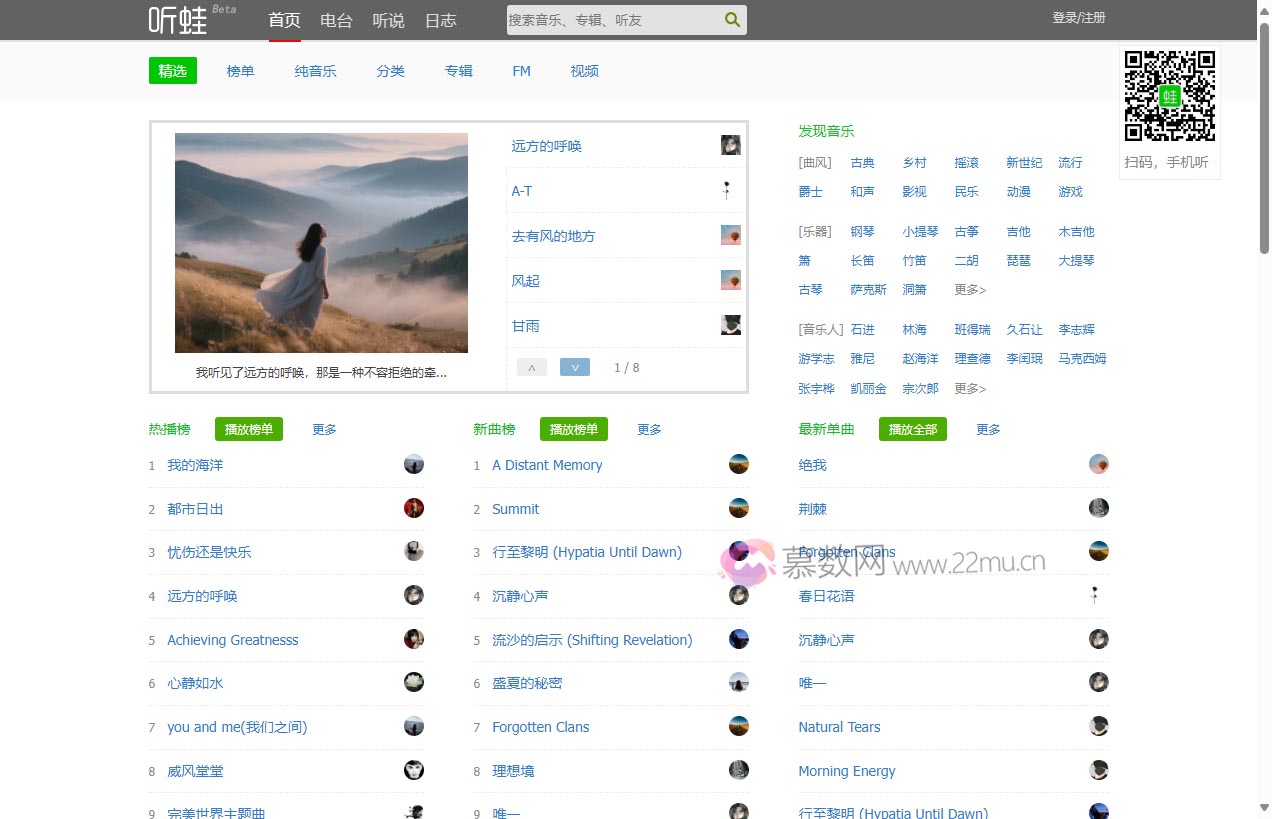
Task: Switch to the FM tab
Action: (521, 70)
